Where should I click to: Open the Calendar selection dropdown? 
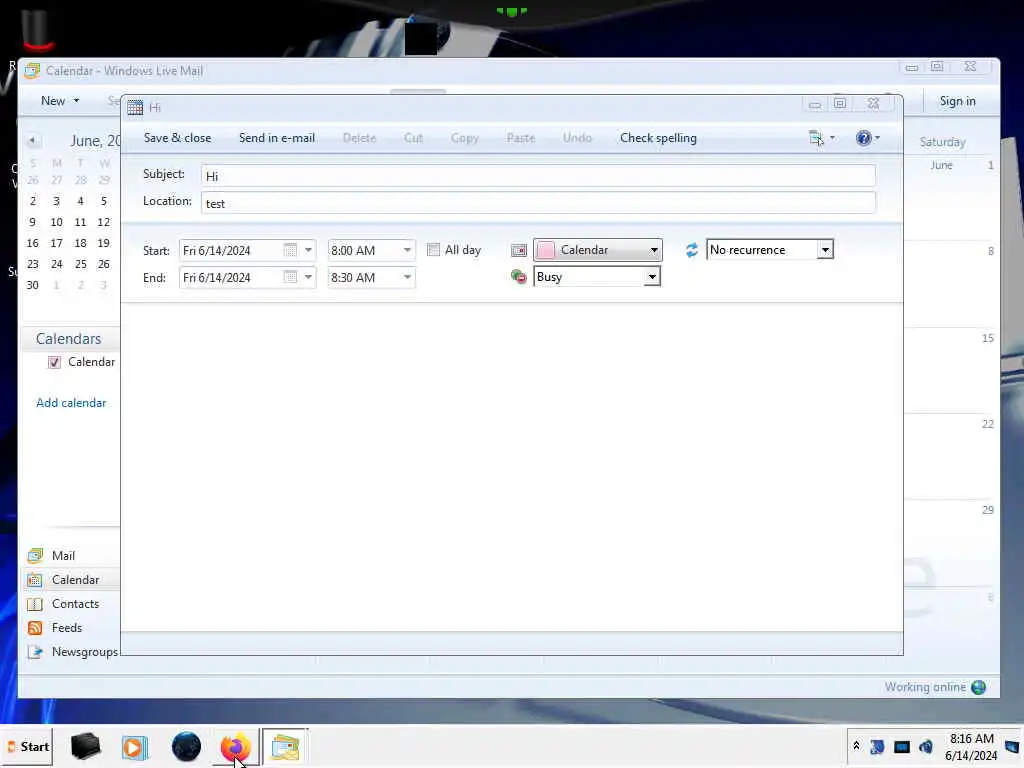coord(598,250)
